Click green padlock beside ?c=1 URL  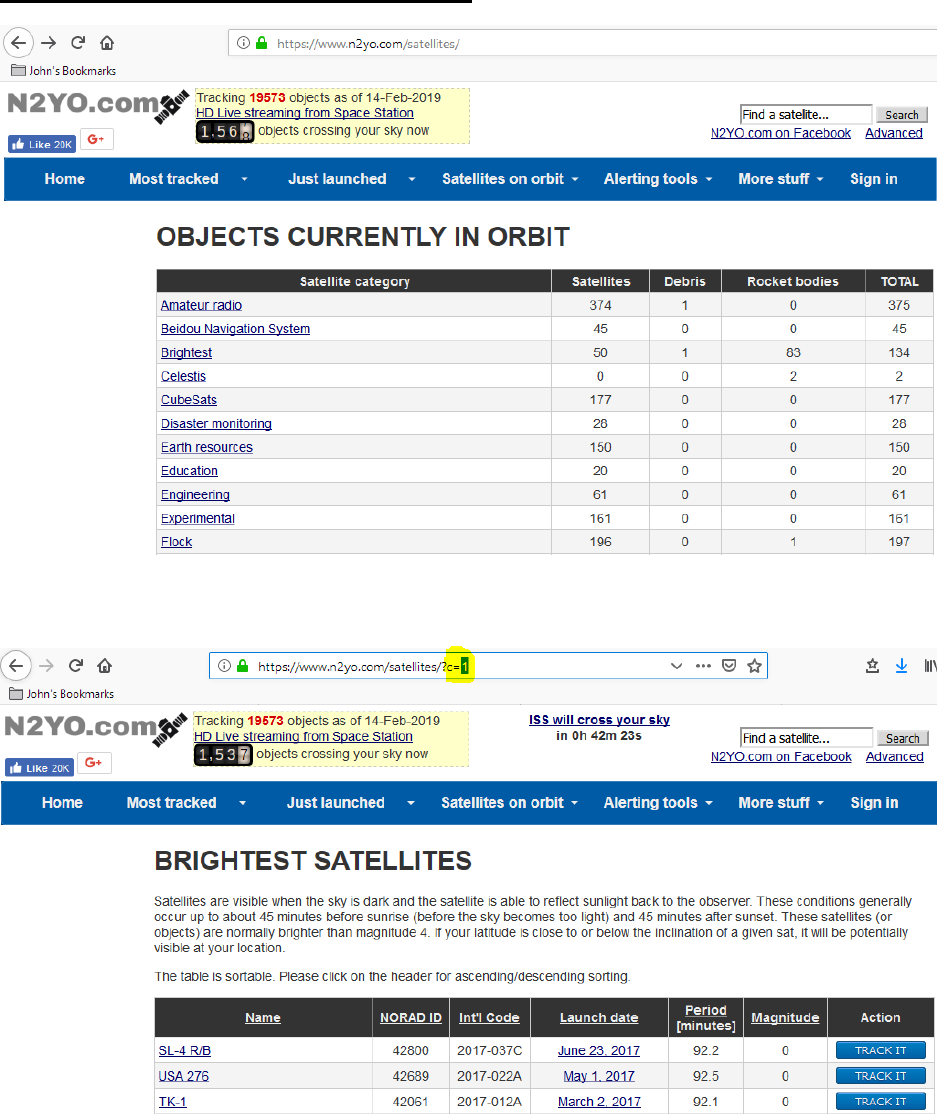pos(242,666)
